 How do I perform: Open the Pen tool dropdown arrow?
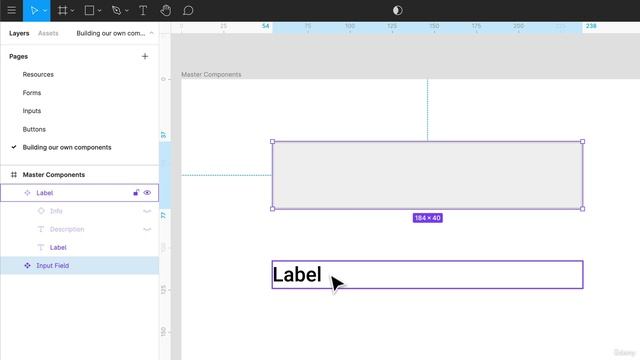127,11
